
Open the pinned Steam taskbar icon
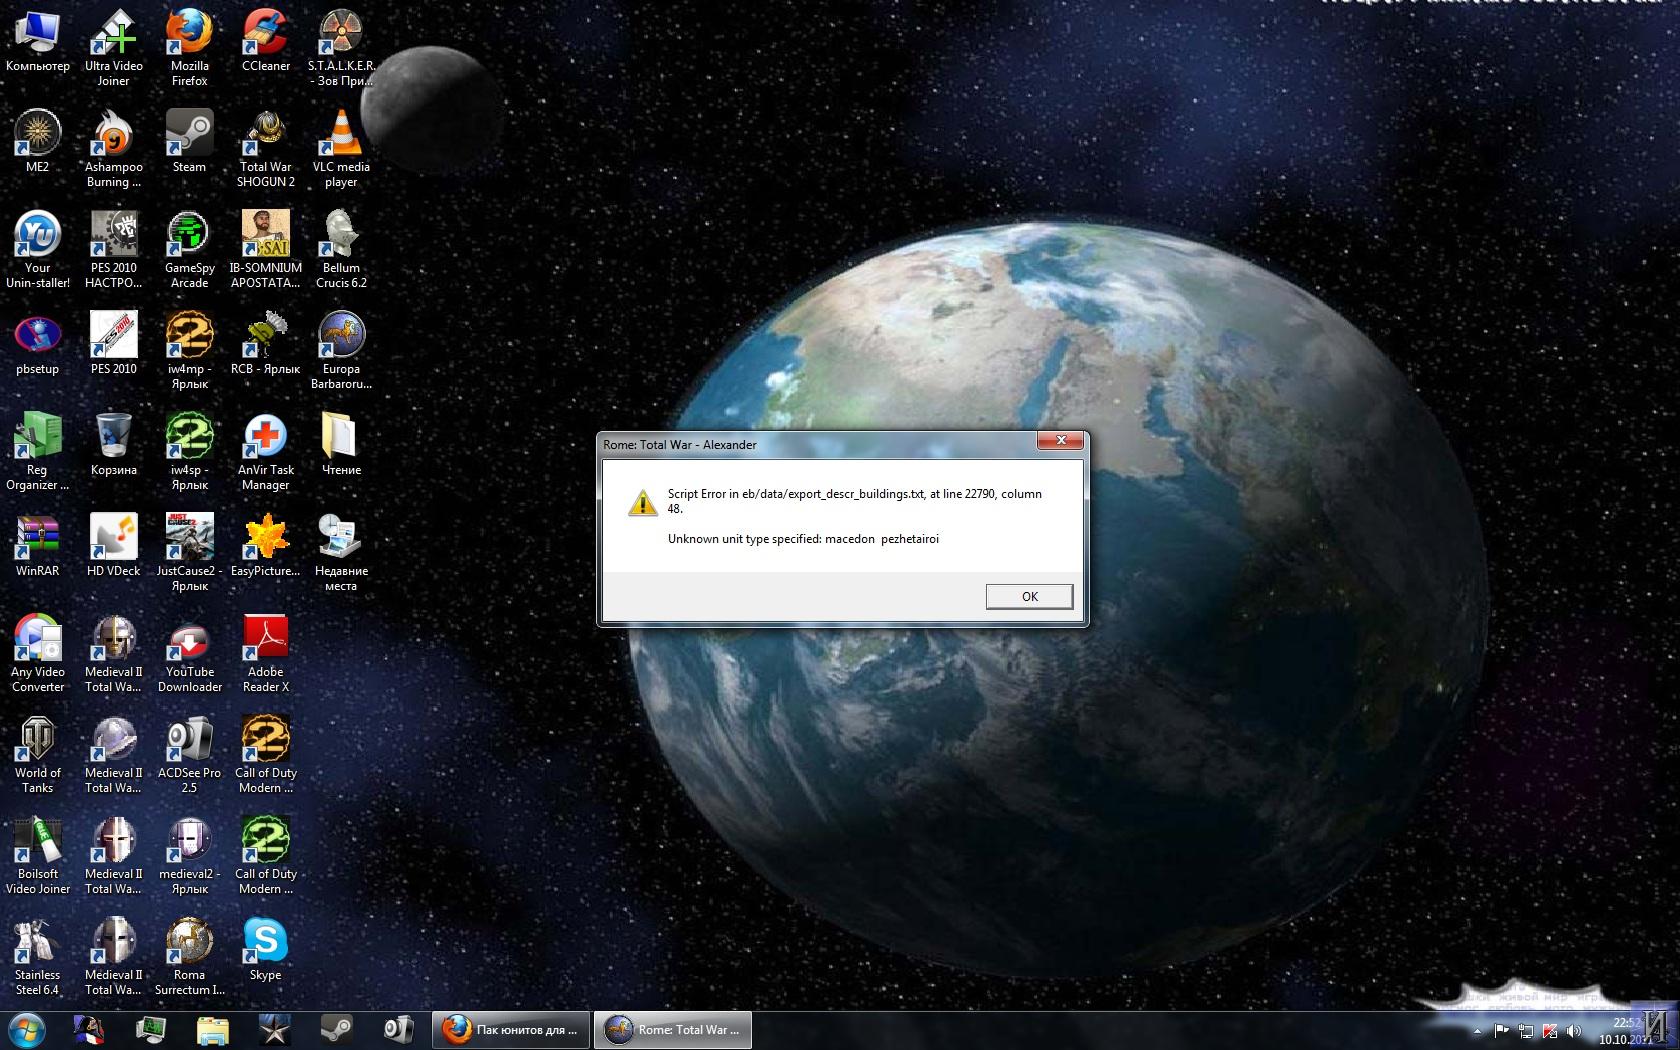click(336, 1029)
